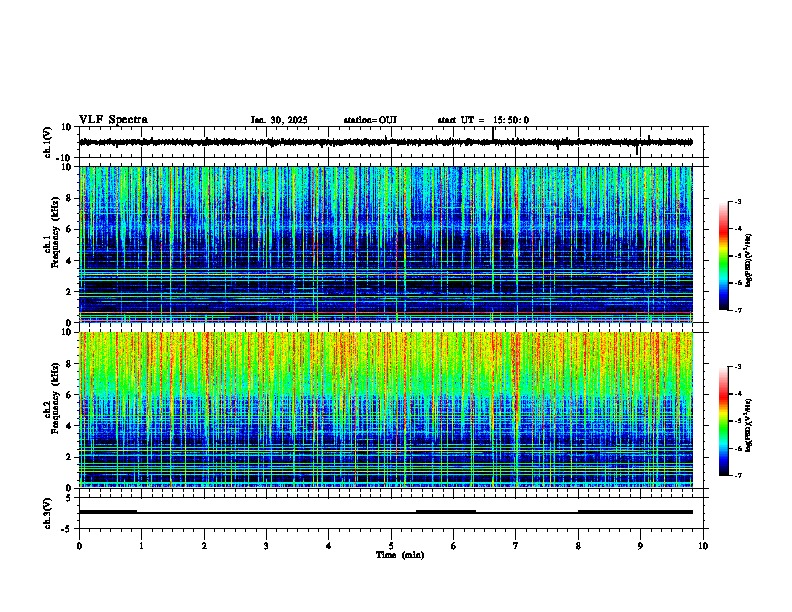Click tick label "4" on the time axis
The width and height of the screenshot is (792, 612).
point(329,546)
